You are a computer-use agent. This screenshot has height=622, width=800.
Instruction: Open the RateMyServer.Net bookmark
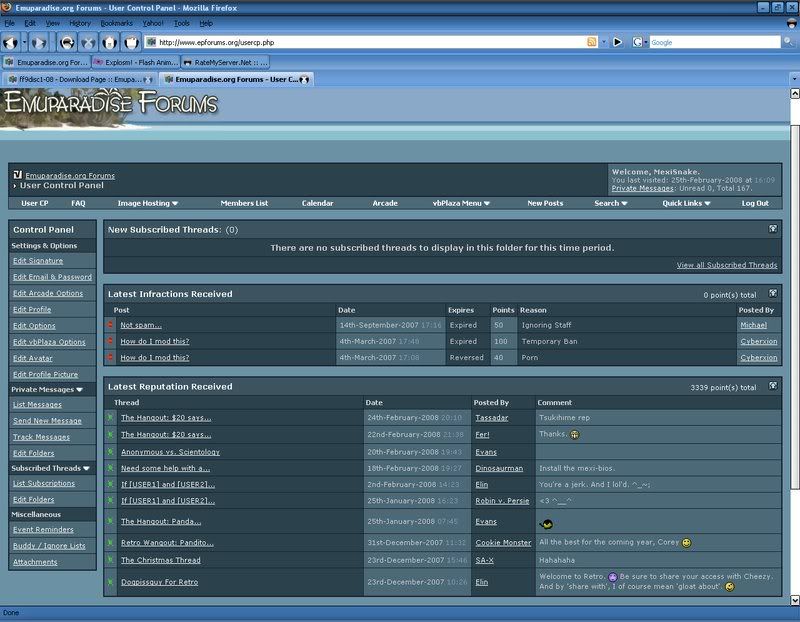[225, 62]
